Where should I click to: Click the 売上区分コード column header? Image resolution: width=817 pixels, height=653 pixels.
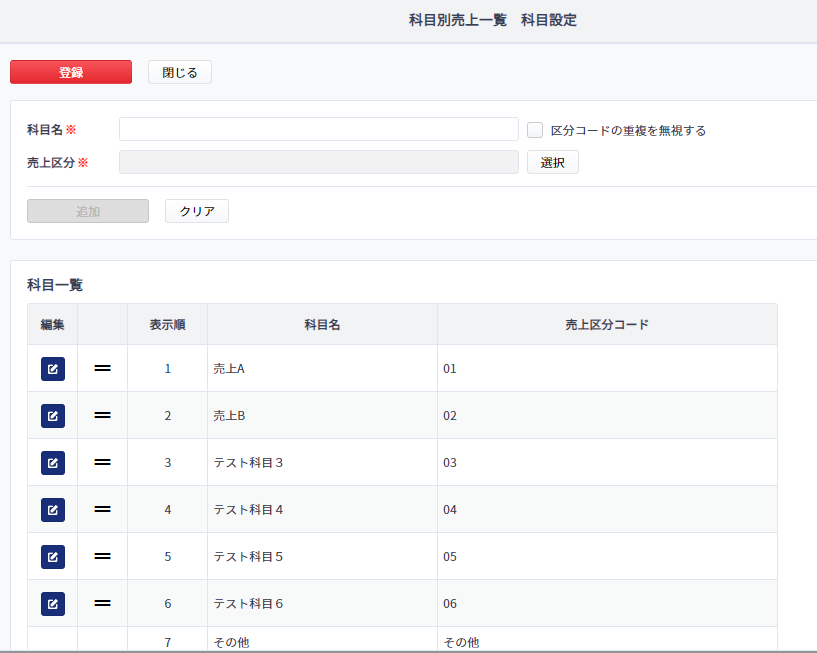(607, 325)
